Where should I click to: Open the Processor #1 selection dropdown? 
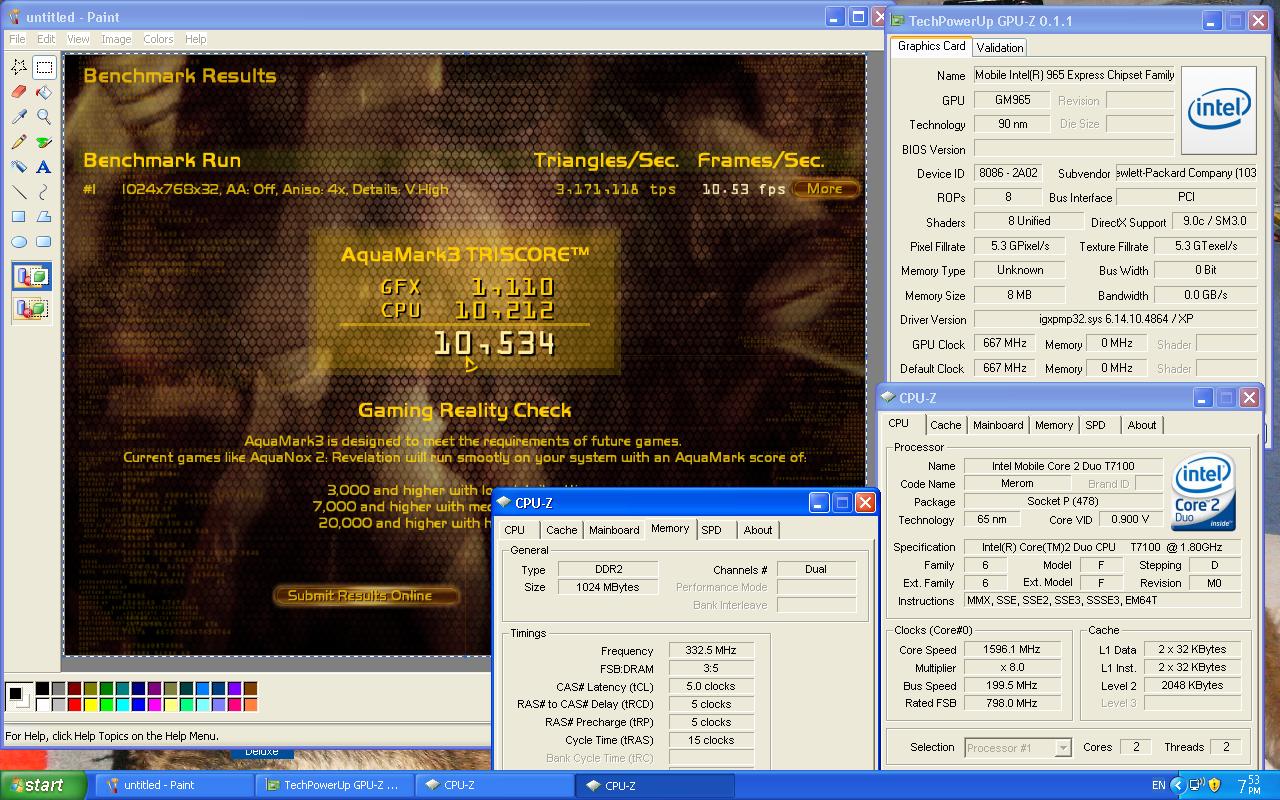(1018, 748)
